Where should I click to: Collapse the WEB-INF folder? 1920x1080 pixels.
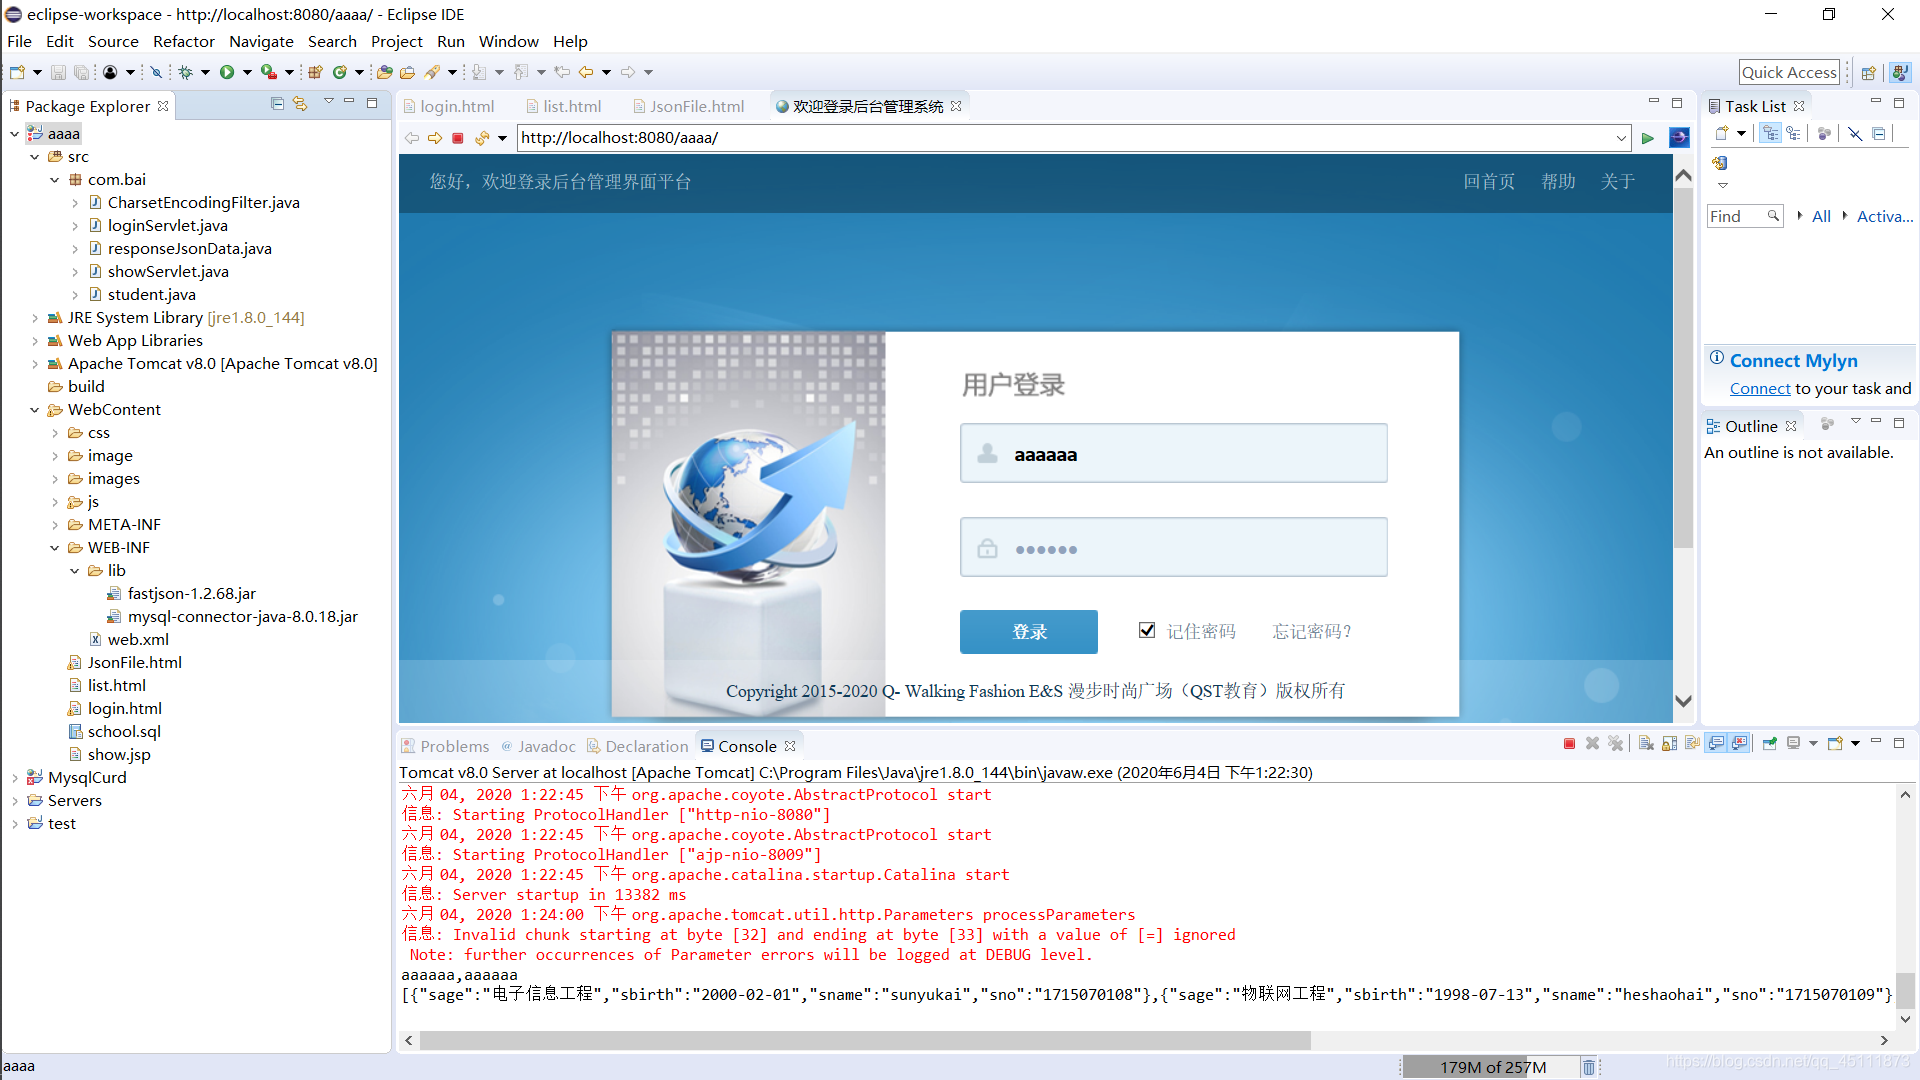click(57, 547)
